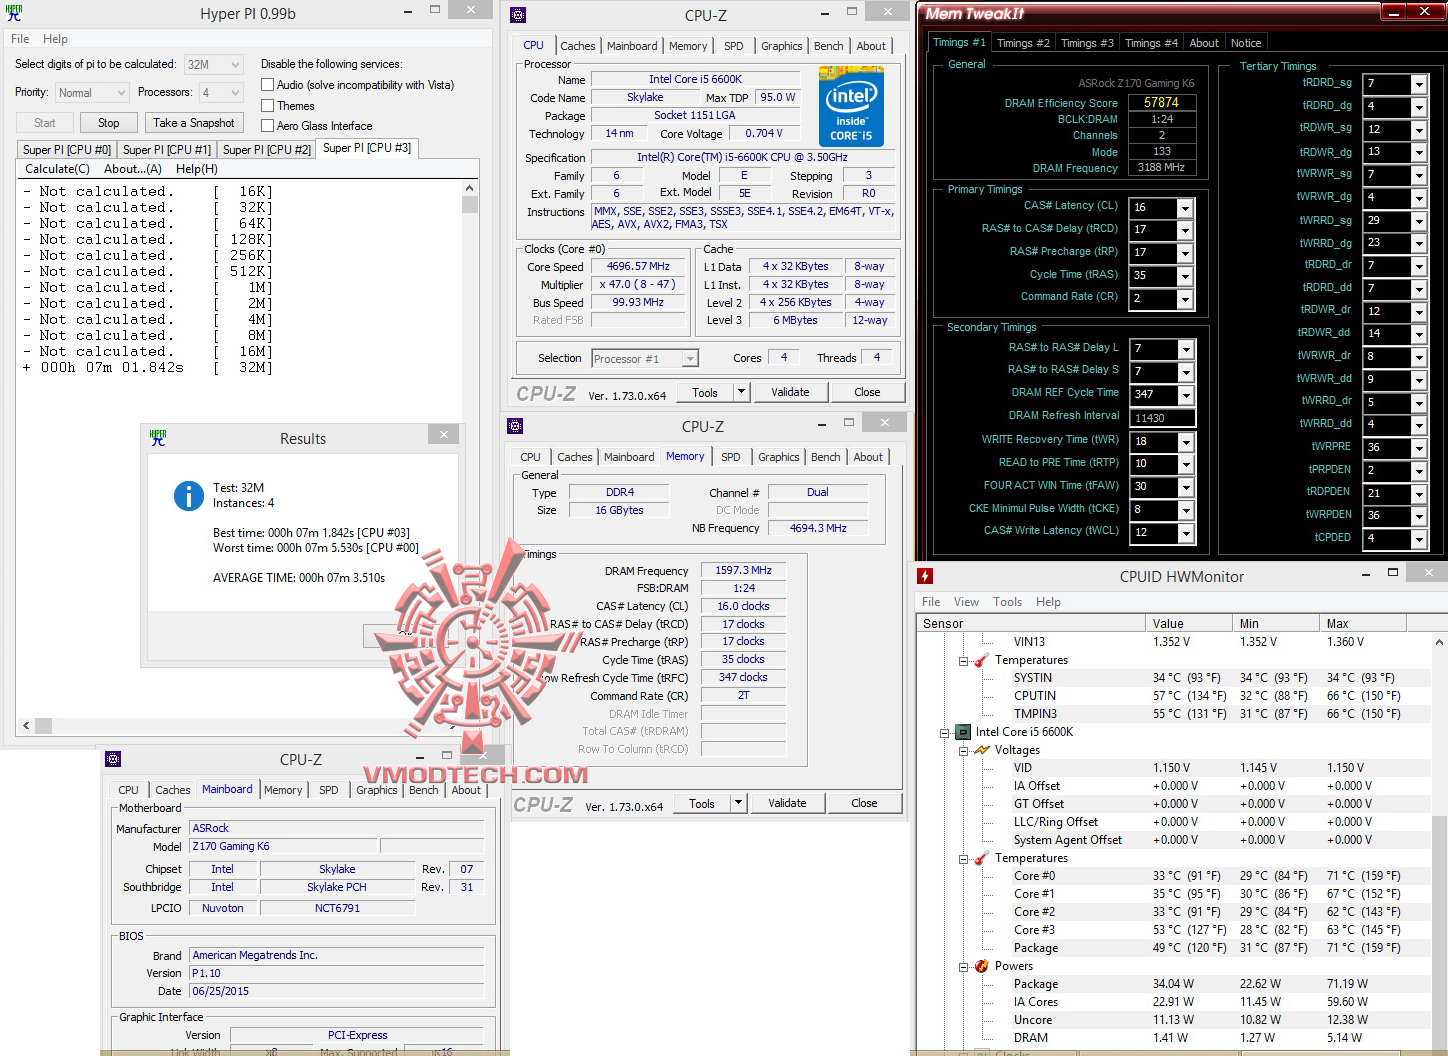This screenshot has height=1056, width=1448.
Task: Click the Value column header in HWMonitor
Action: pos(1188,623)
